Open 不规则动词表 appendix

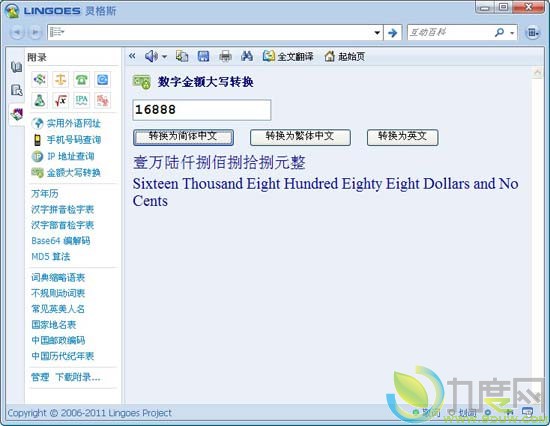(x=58, y=293)
